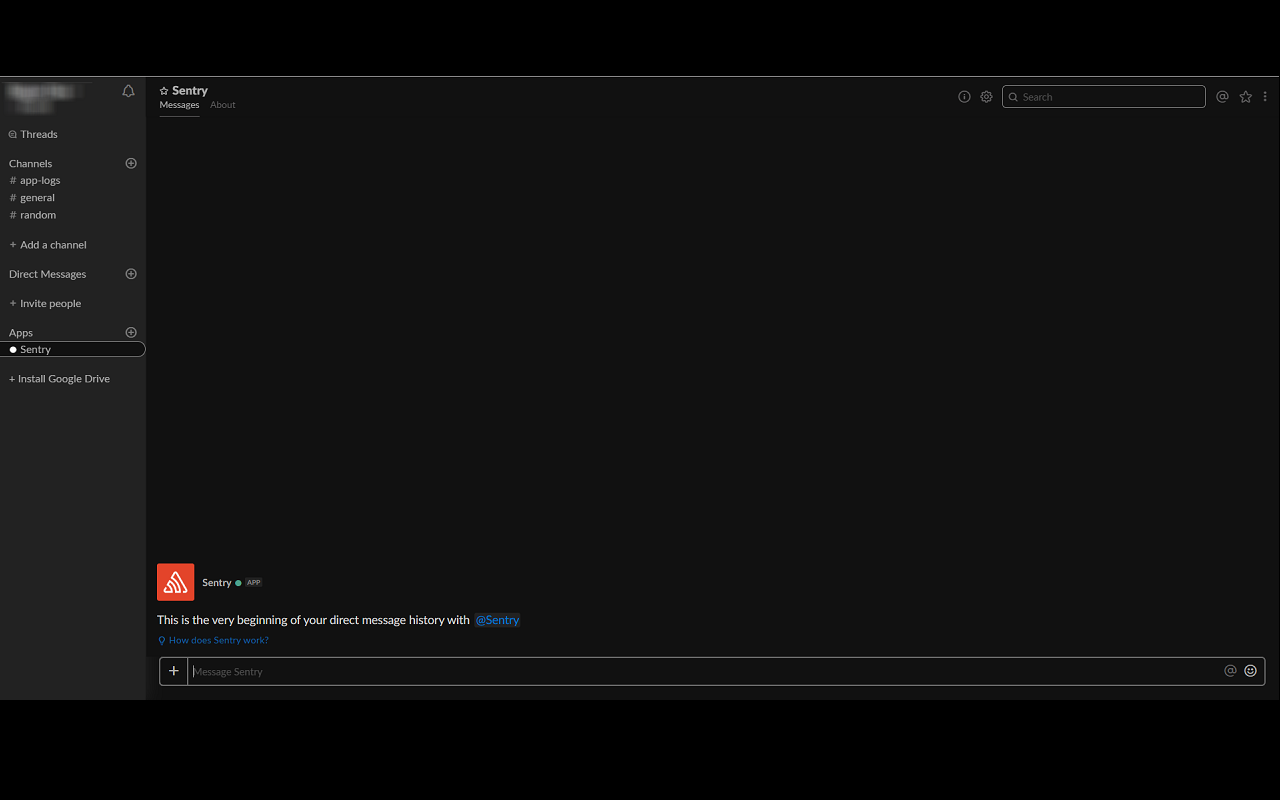
Task: Switch to the About tab
Action: [x=223, y=105]
